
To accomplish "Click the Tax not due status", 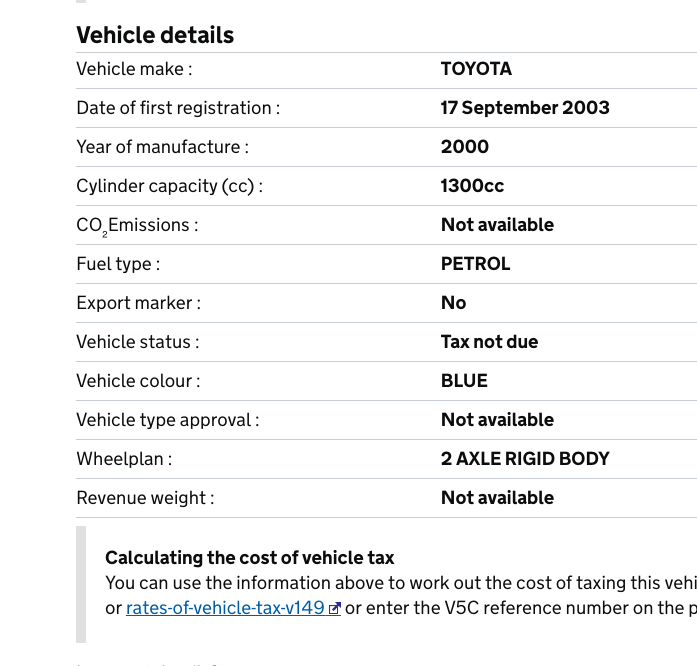I will point(489,342).
